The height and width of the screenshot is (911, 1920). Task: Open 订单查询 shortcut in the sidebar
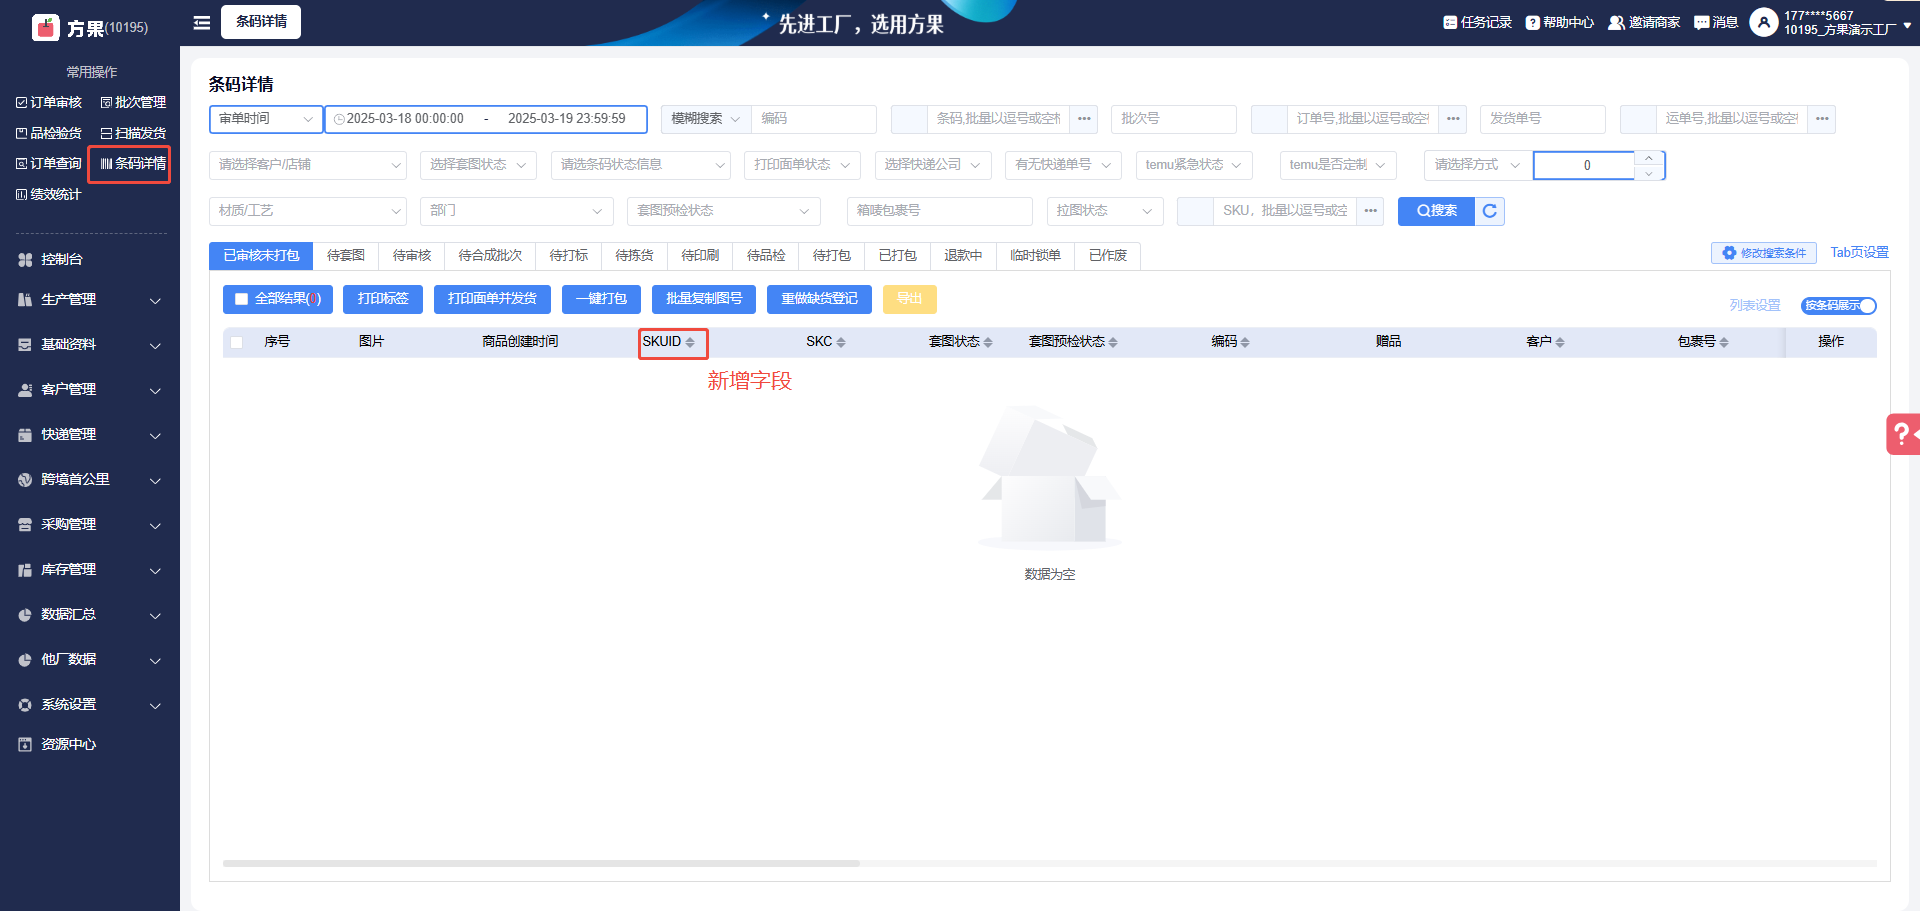click(49, 163)
